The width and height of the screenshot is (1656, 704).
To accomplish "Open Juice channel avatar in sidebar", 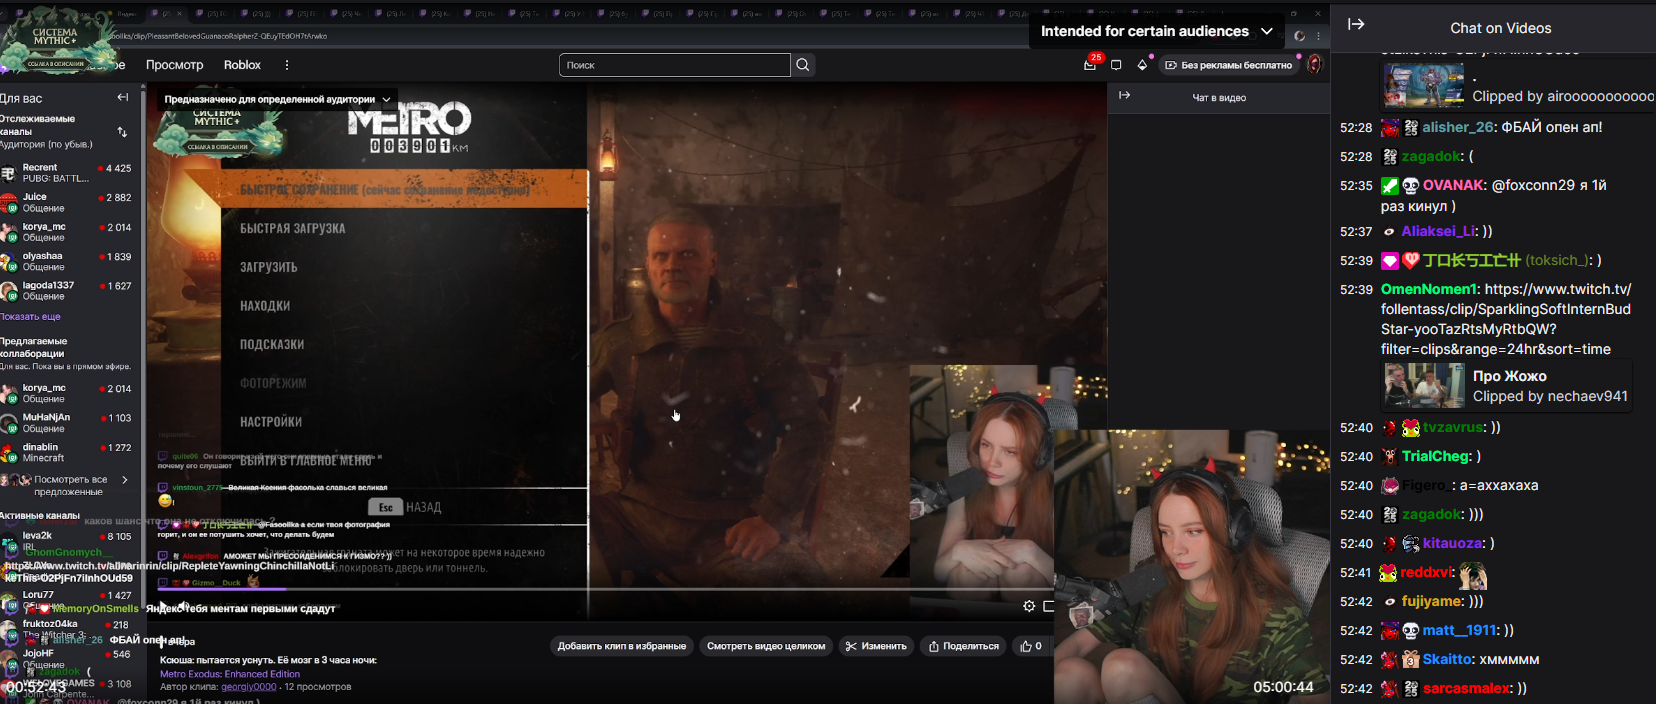I will 9,203.
